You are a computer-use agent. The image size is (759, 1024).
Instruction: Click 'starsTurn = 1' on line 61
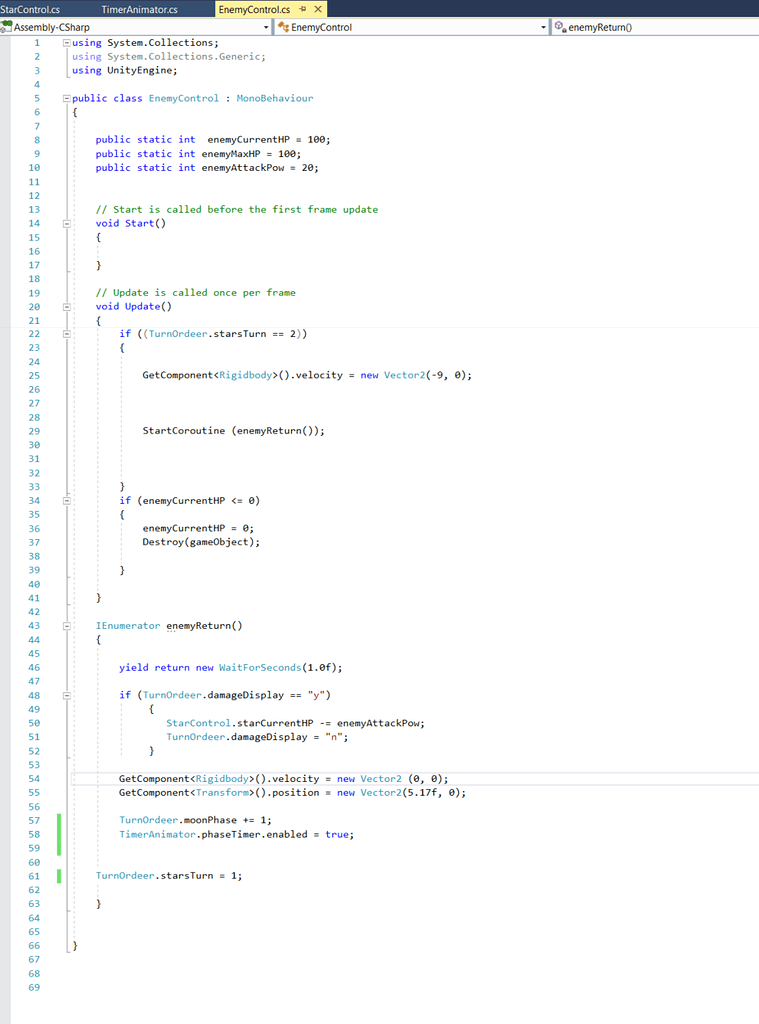coord(201,876)
